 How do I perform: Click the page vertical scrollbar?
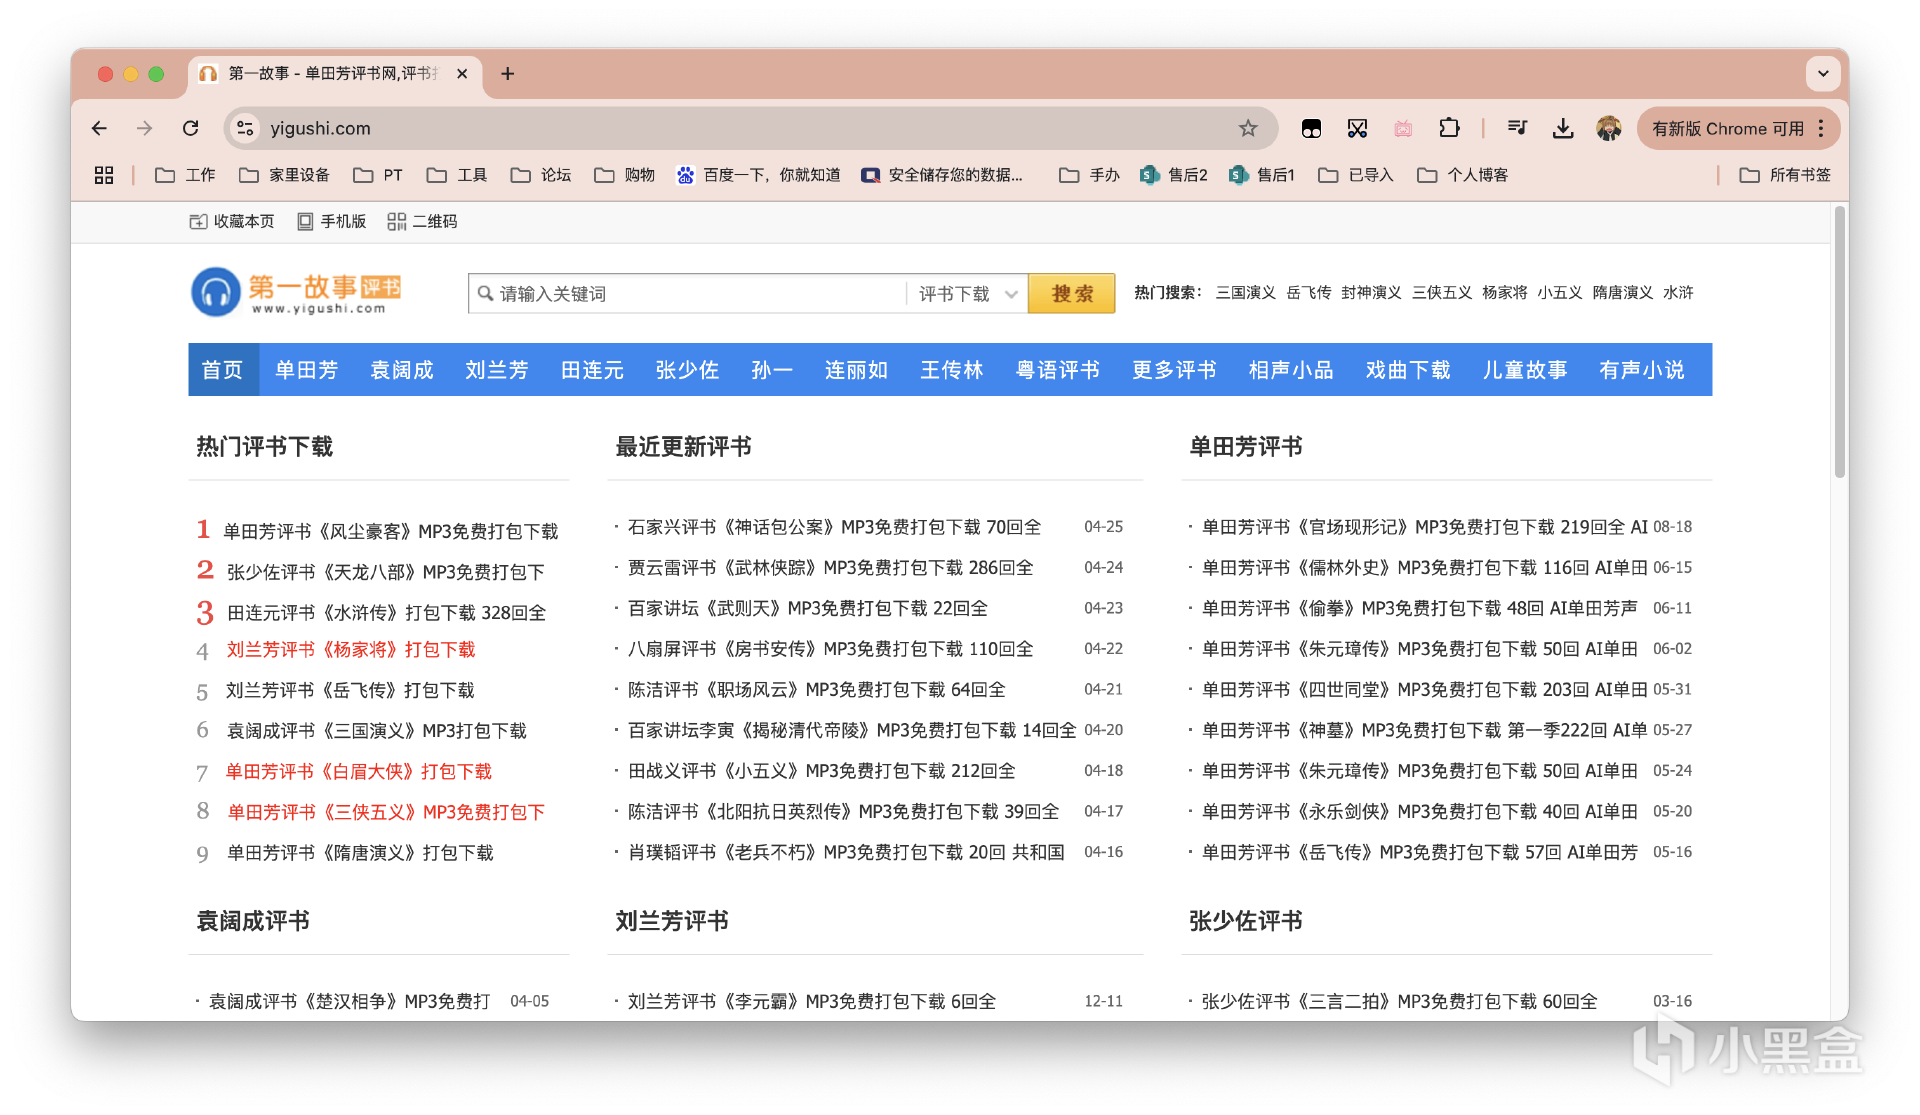click(x=1839, y=340)
